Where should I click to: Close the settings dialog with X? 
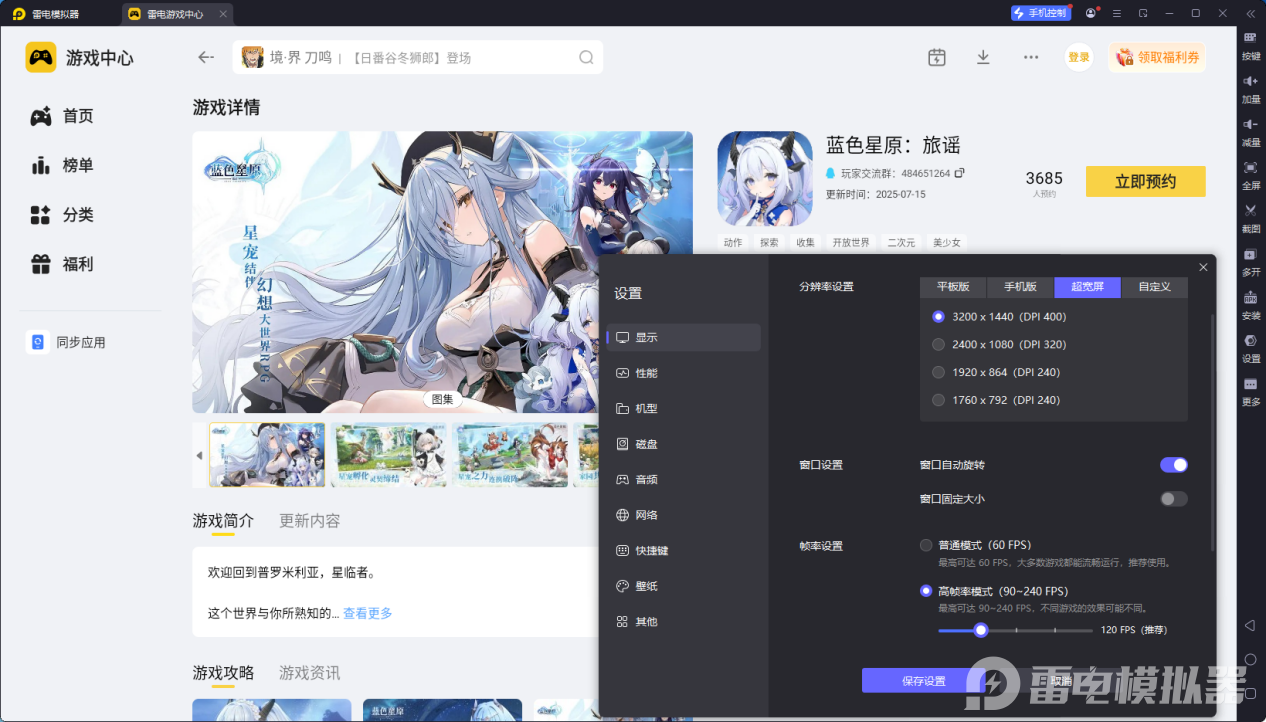tap(1203, 267)
